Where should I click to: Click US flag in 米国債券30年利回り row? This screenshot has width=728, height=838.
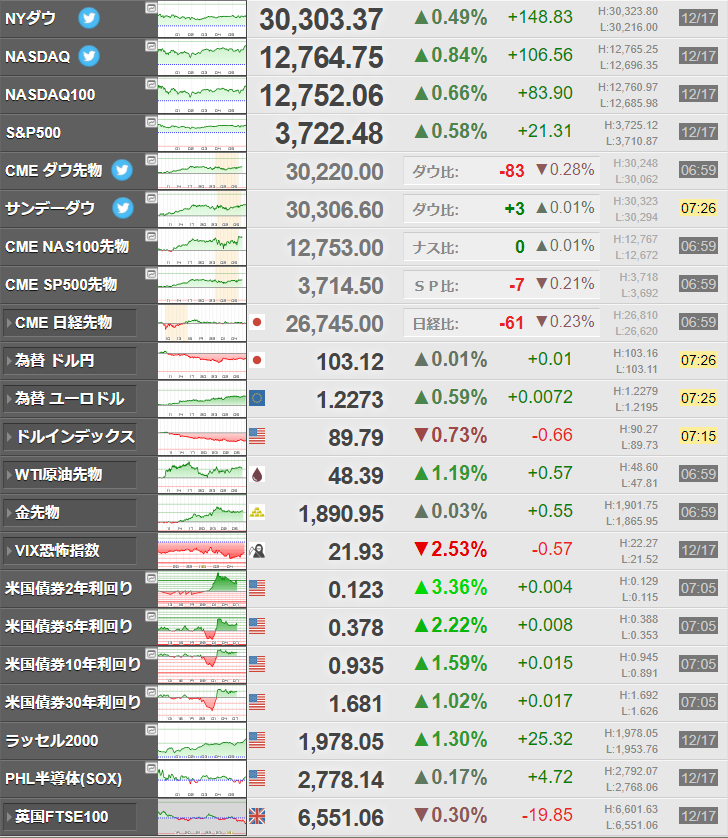[x=257, y=702]
